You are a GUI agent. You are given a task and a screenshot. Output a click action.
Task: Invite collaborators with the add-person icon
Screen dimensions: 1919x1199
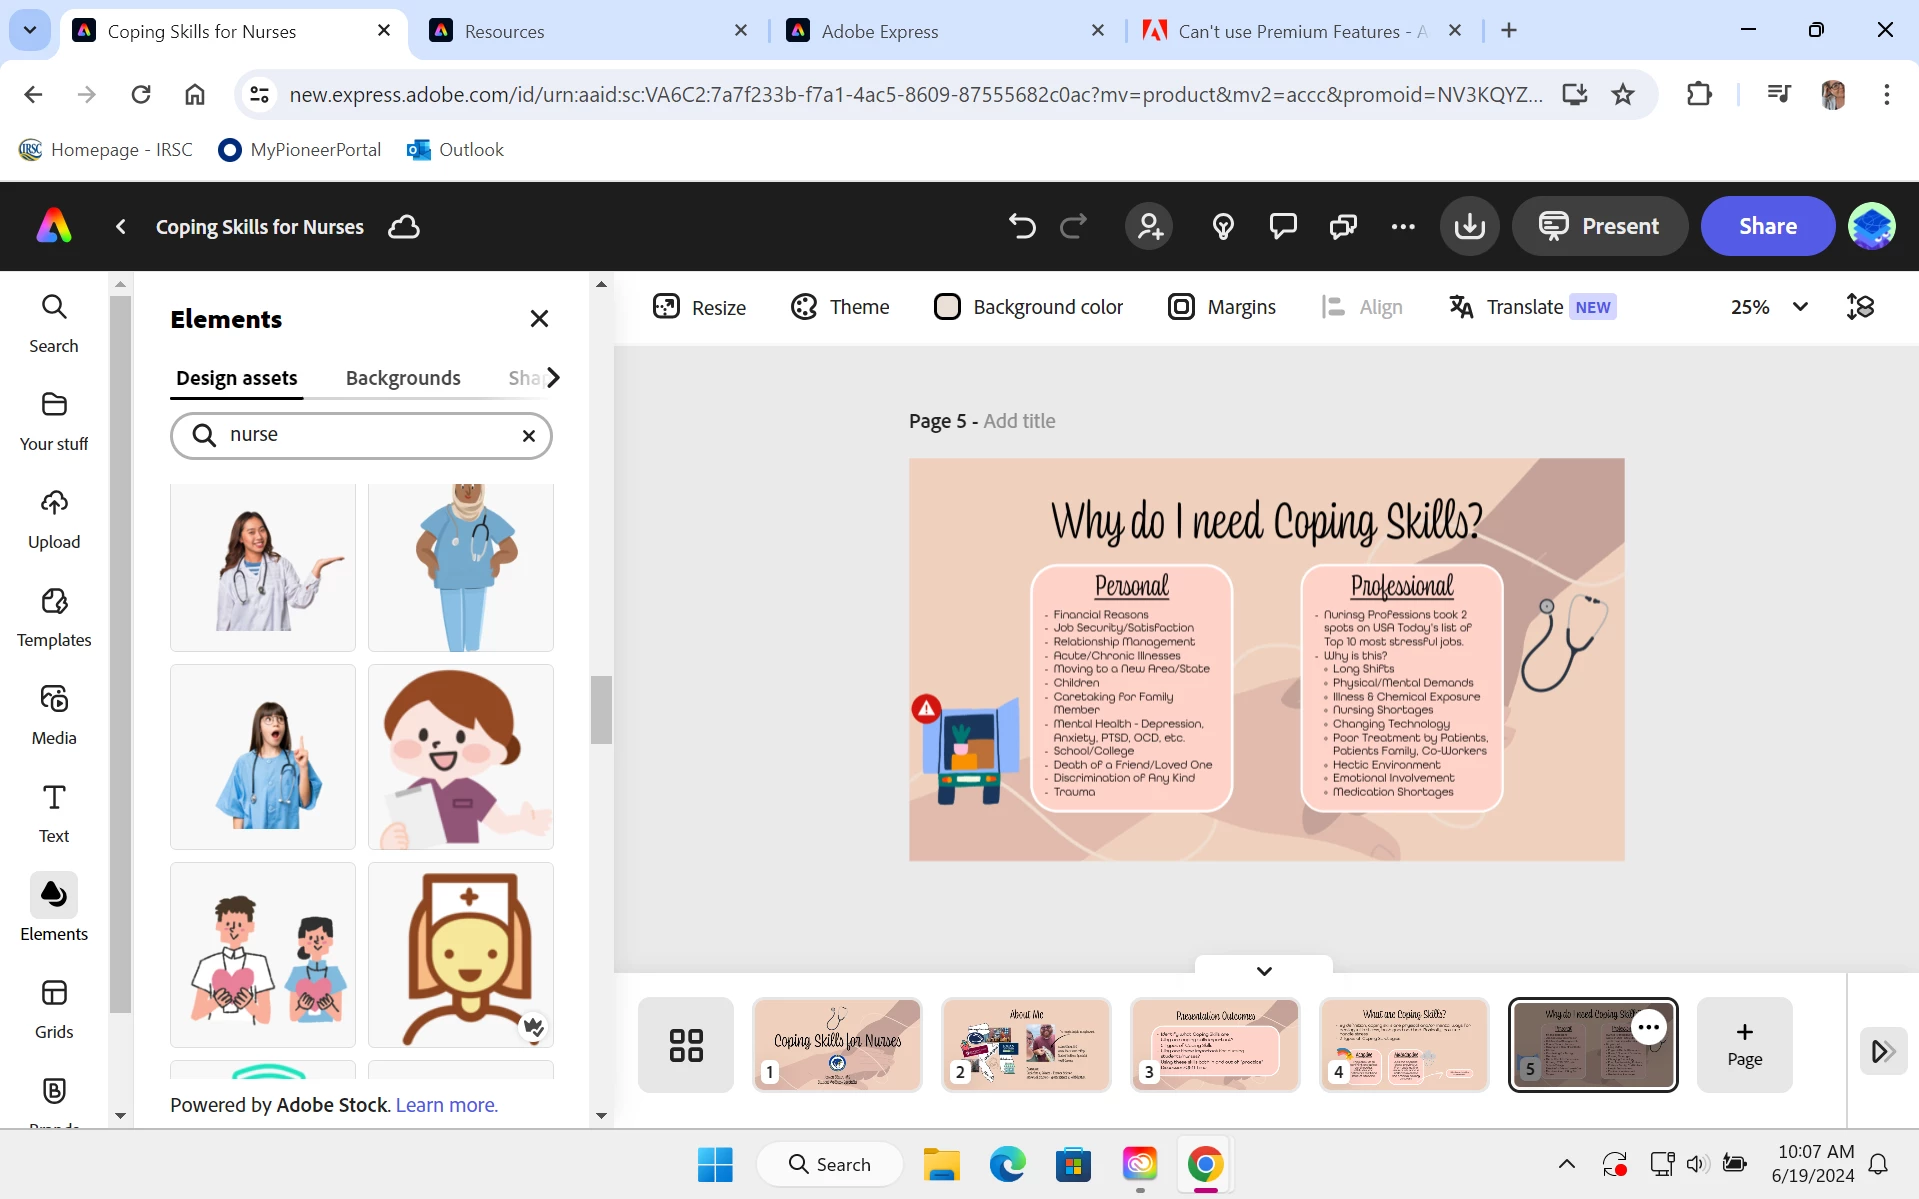(x=1149, y=226)
